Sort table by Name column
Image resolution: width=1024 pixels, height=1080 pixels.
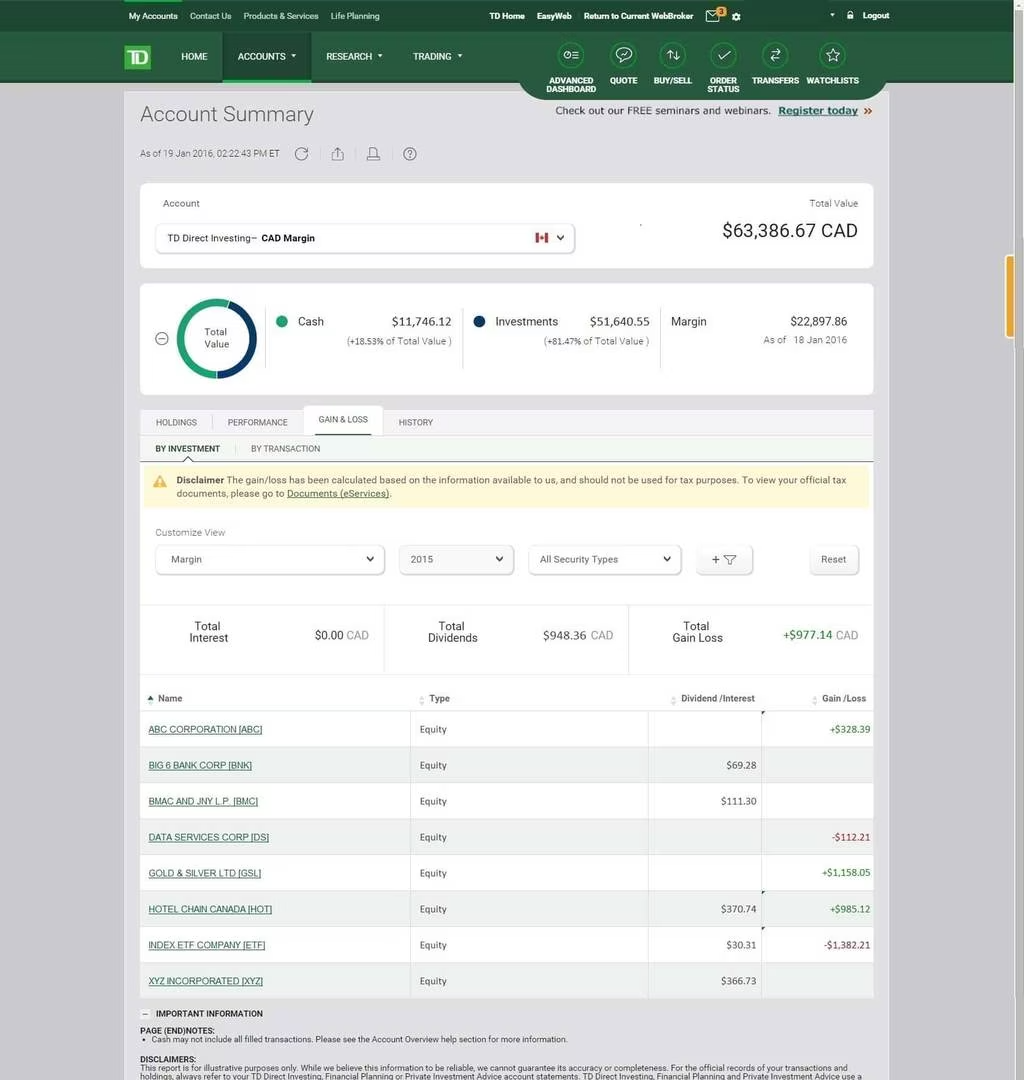(165, 698)
